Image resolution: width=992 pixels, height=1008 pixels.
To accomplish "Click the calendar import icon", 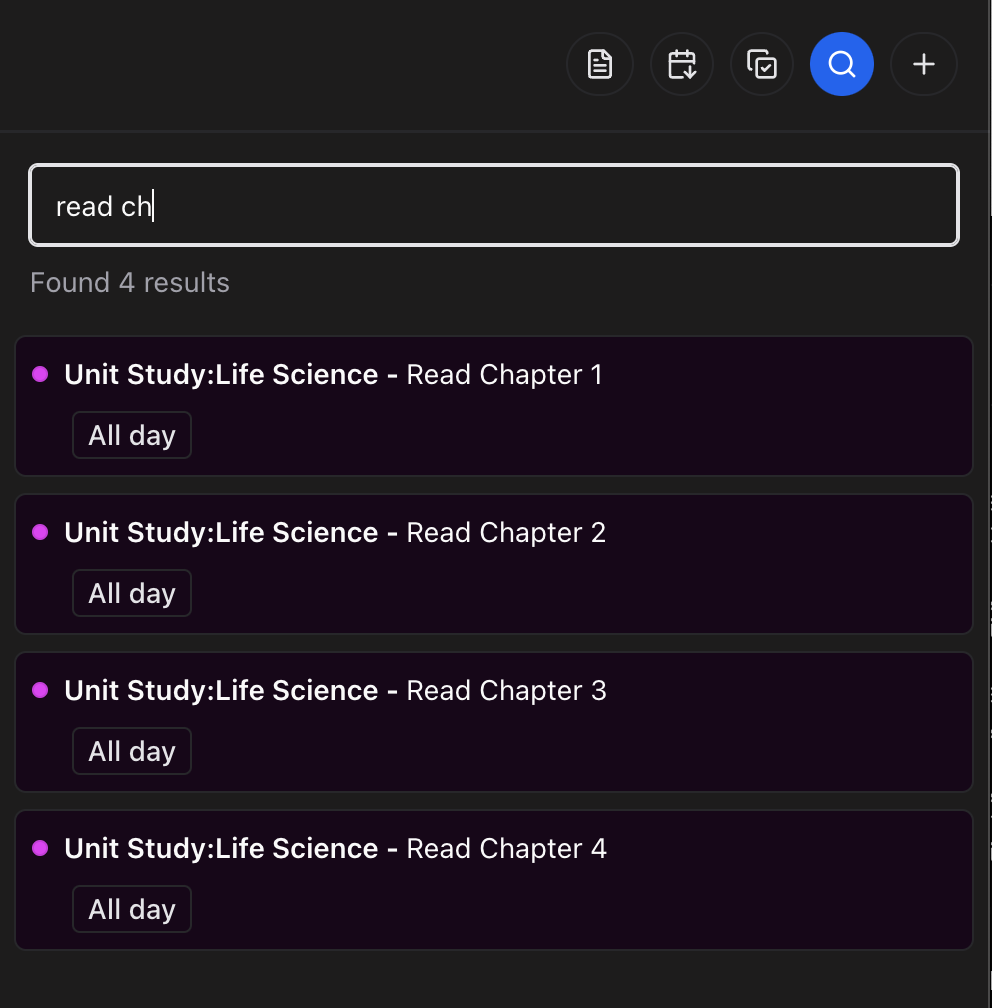I will tap(681, 65).
